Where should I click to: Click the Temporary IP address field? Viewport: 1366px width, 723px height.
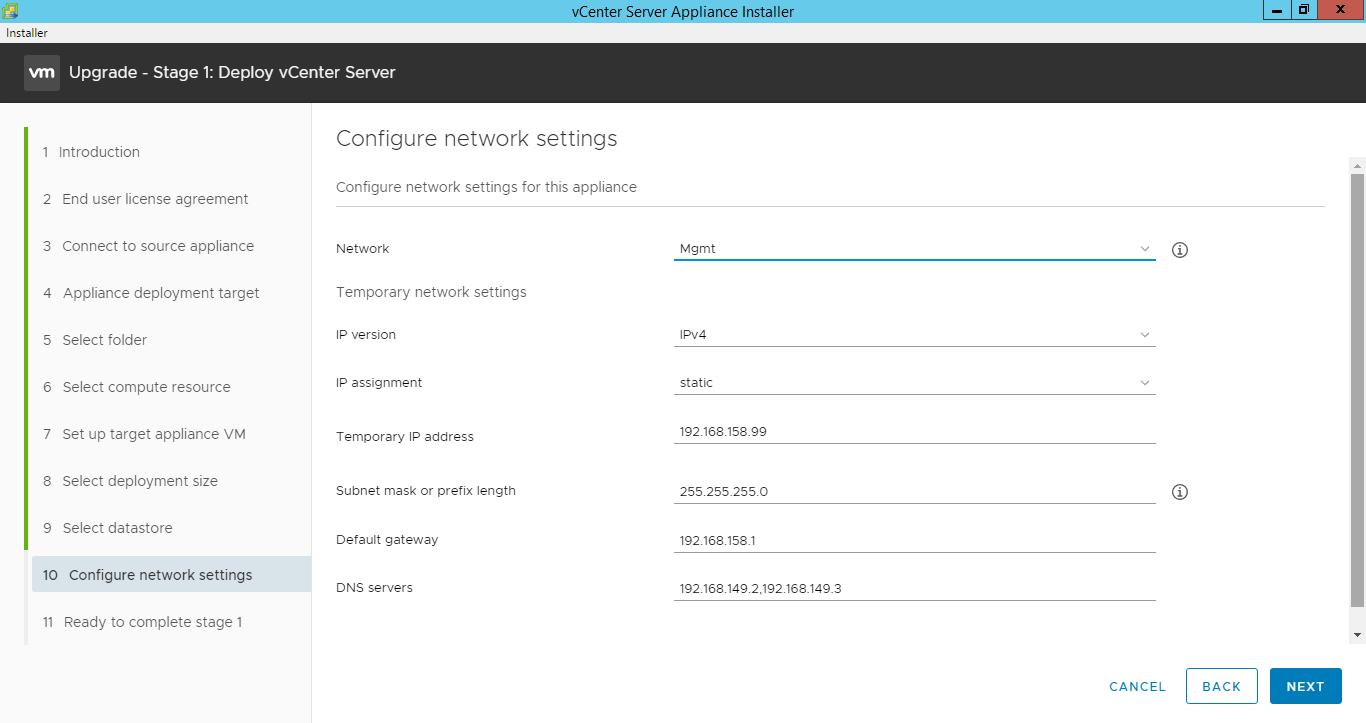914,431
